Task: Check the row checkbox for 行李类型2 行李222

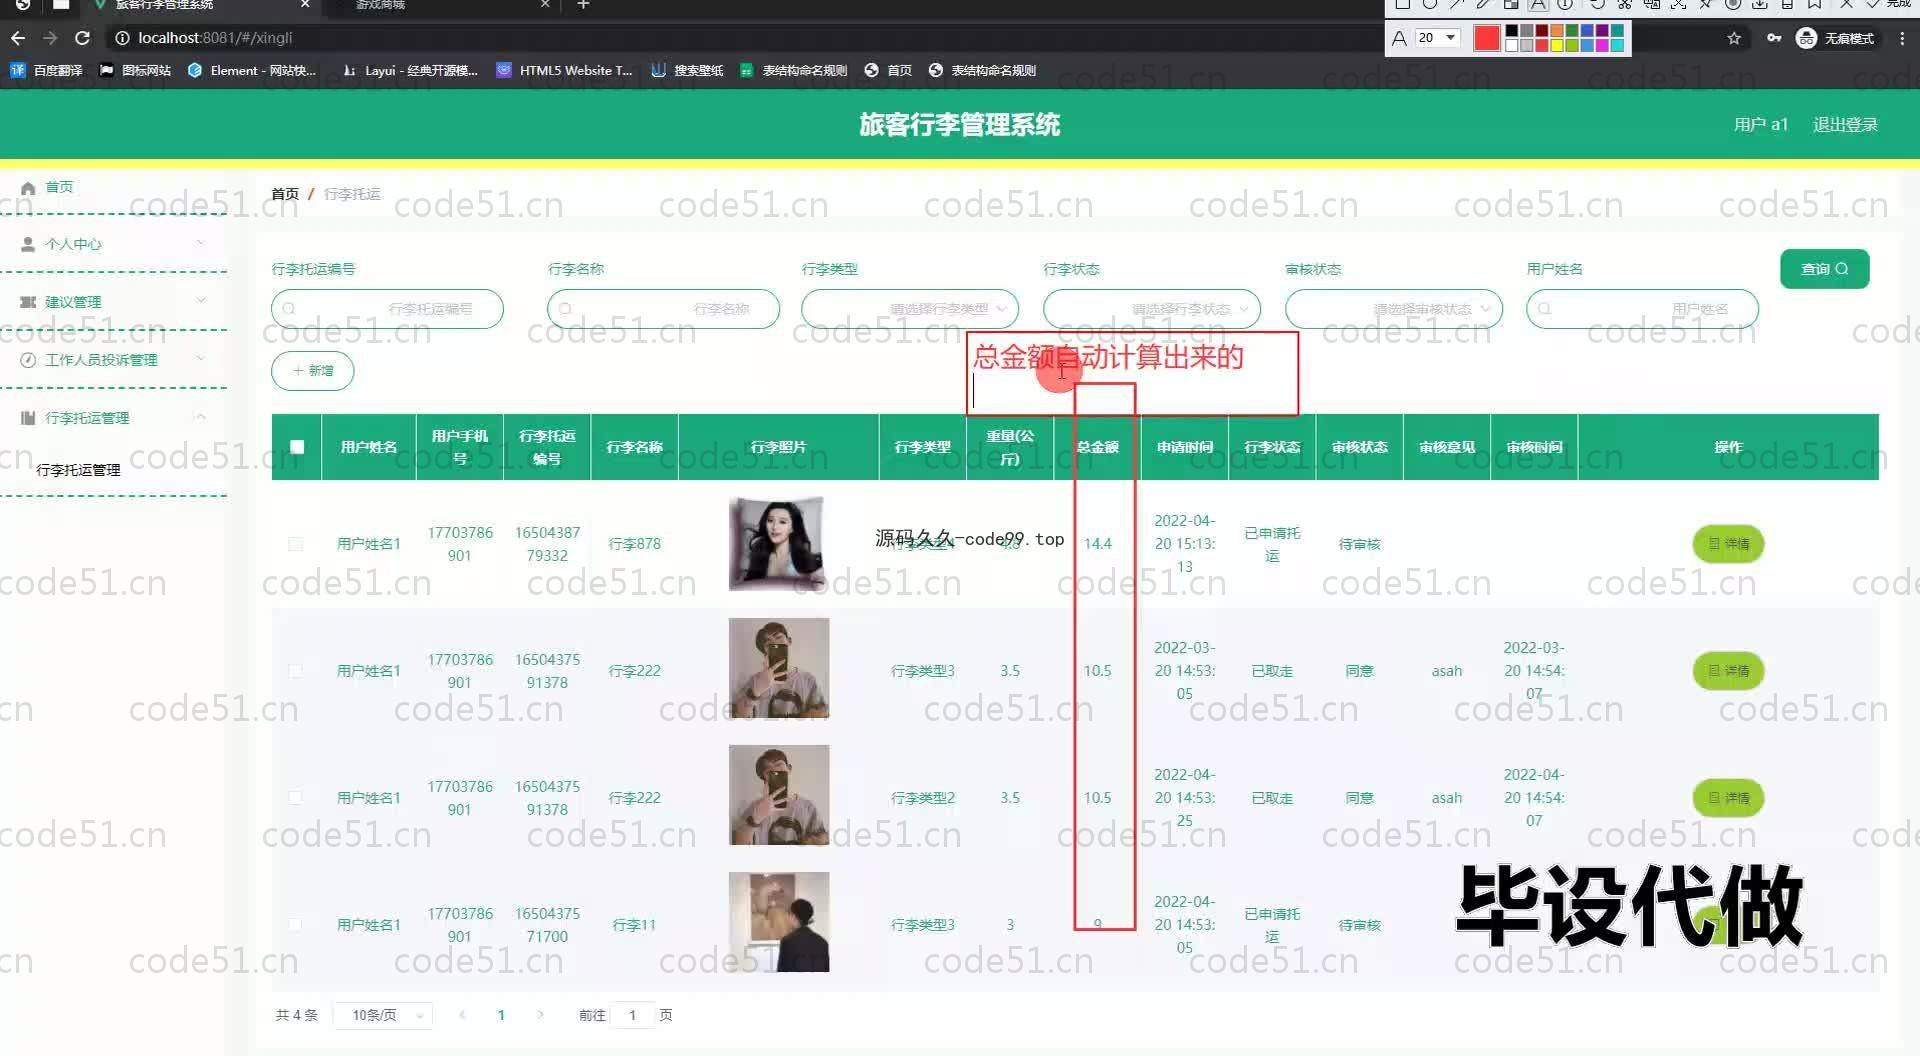Action: coord(295,798)
